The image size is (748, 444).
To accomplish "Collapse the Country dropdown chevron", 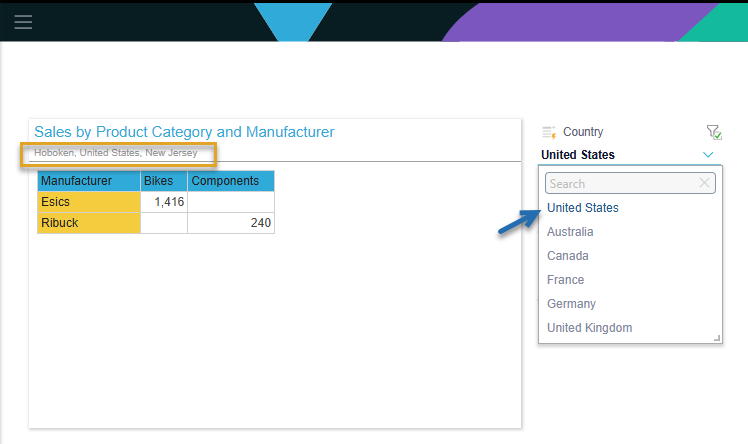I will [708, 155].
